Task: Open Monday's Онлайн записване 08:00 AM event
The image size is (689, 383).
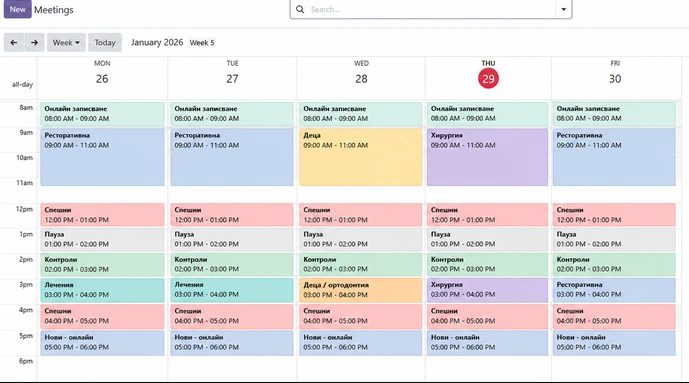Action: [x=102, y=114]
